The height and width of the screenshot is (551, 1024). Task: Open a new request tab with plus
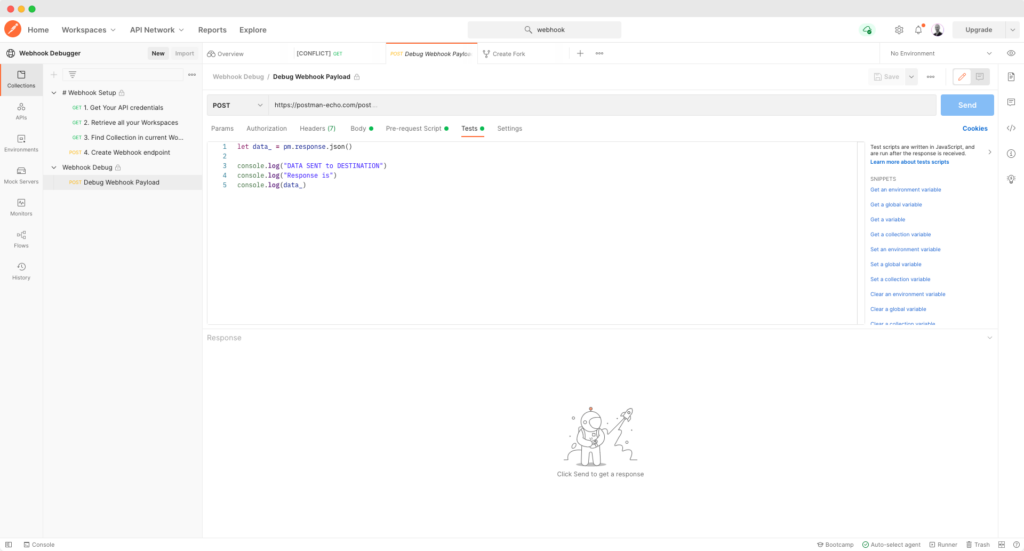point(580,54)
